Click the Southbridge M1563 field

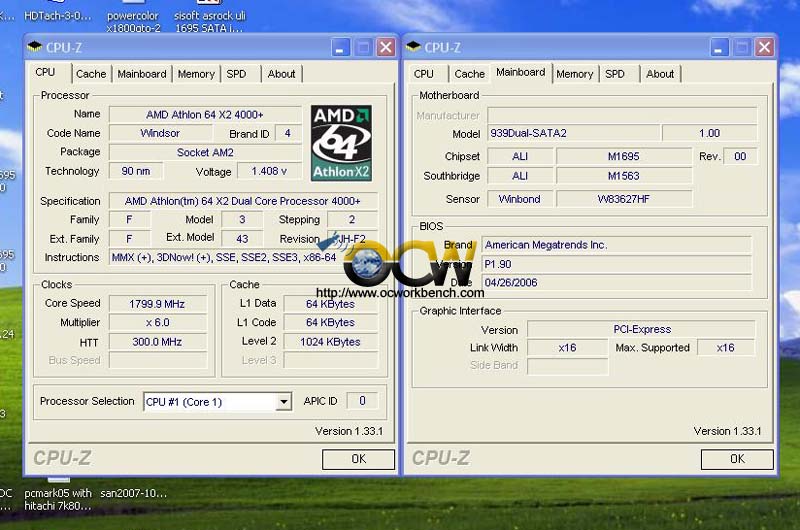[x=623, y=176]
